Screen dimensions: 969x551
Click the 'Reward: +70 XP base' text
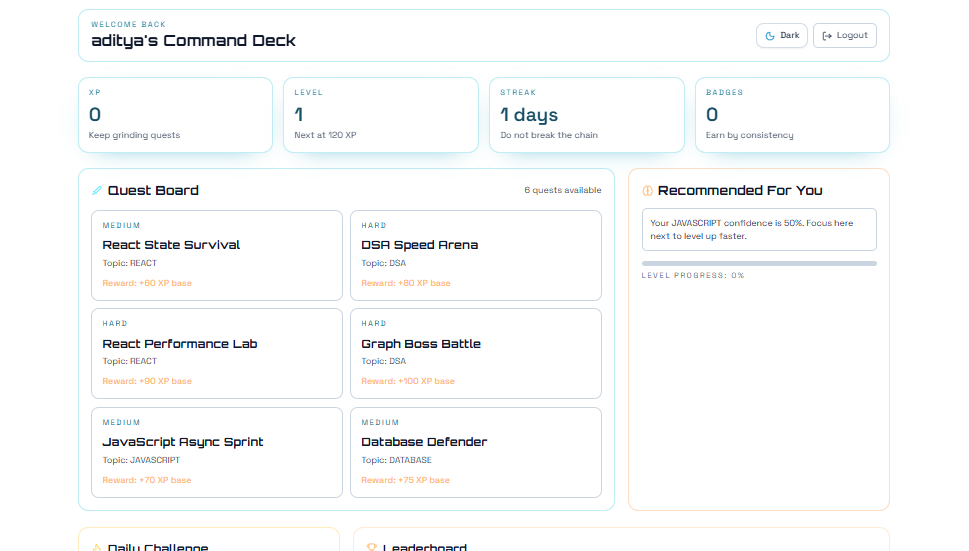click(x=147, y=480)
